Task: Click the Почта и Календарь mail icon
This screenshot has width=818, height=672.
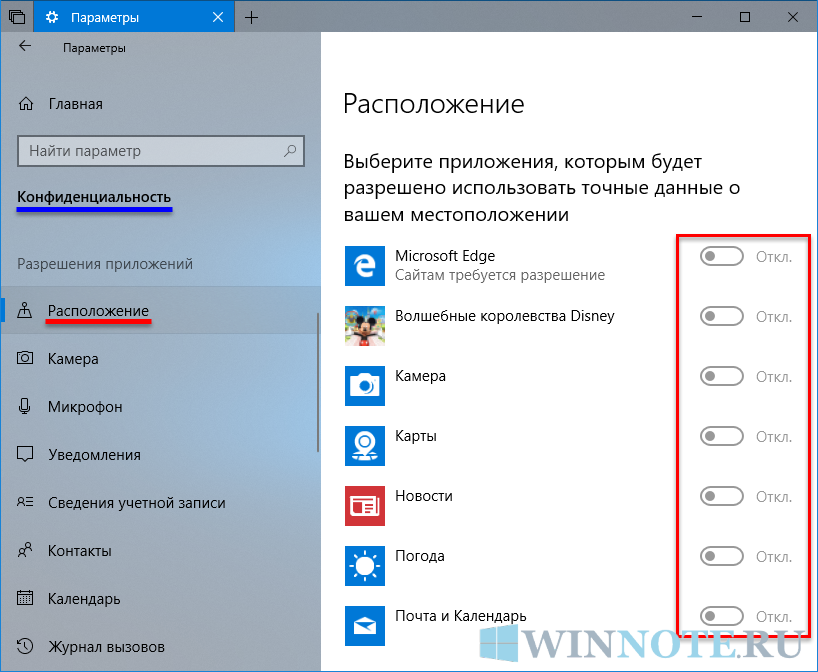Action: (x=365, y=626)
